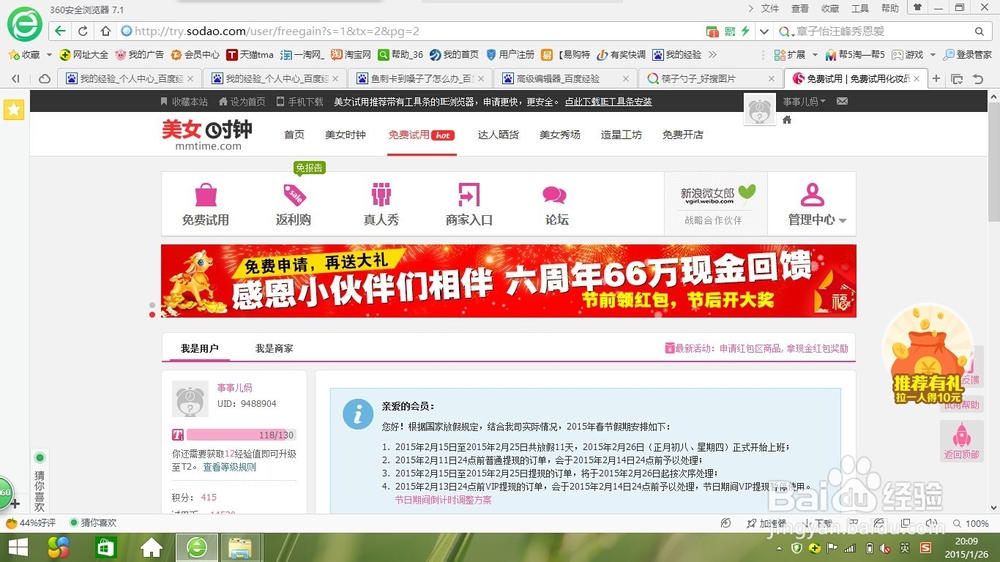The image size is (1000, 562).
Task: Expand the 管理中心 dropdown
Action: pos(816,219)
